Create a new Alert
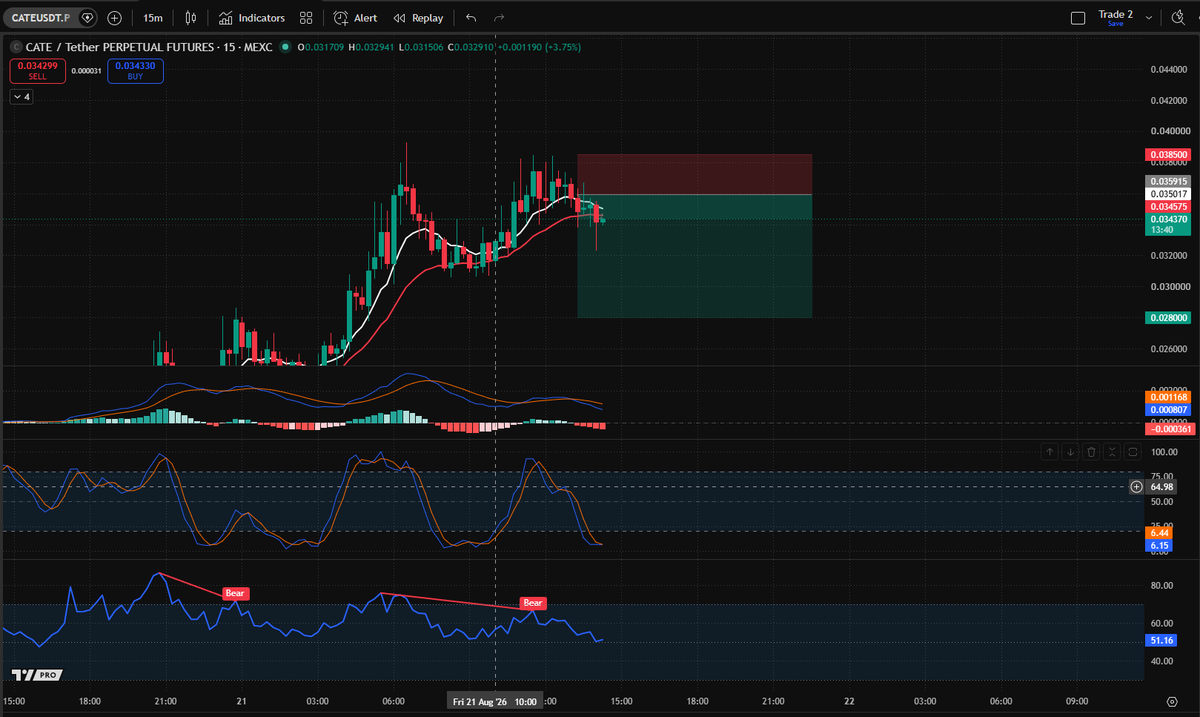1200x717 pixels. (355, 18)
